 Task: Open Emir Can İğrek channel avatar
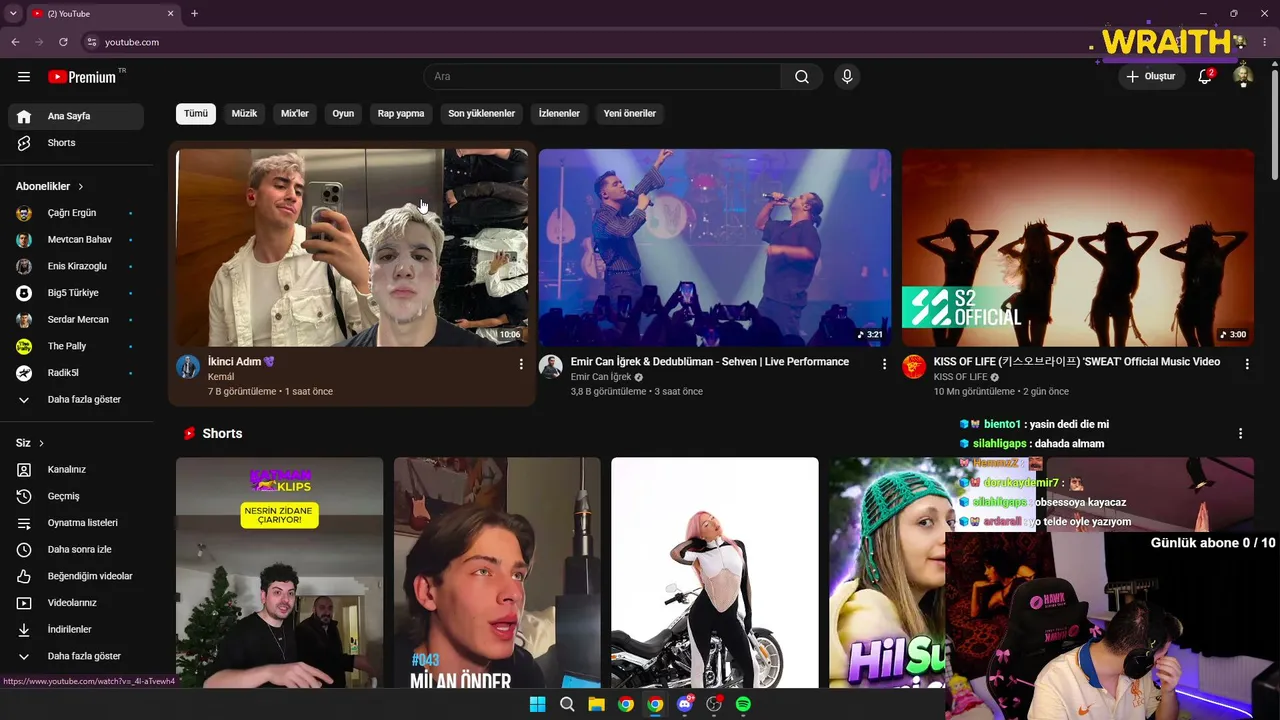(x=551, y=367)
